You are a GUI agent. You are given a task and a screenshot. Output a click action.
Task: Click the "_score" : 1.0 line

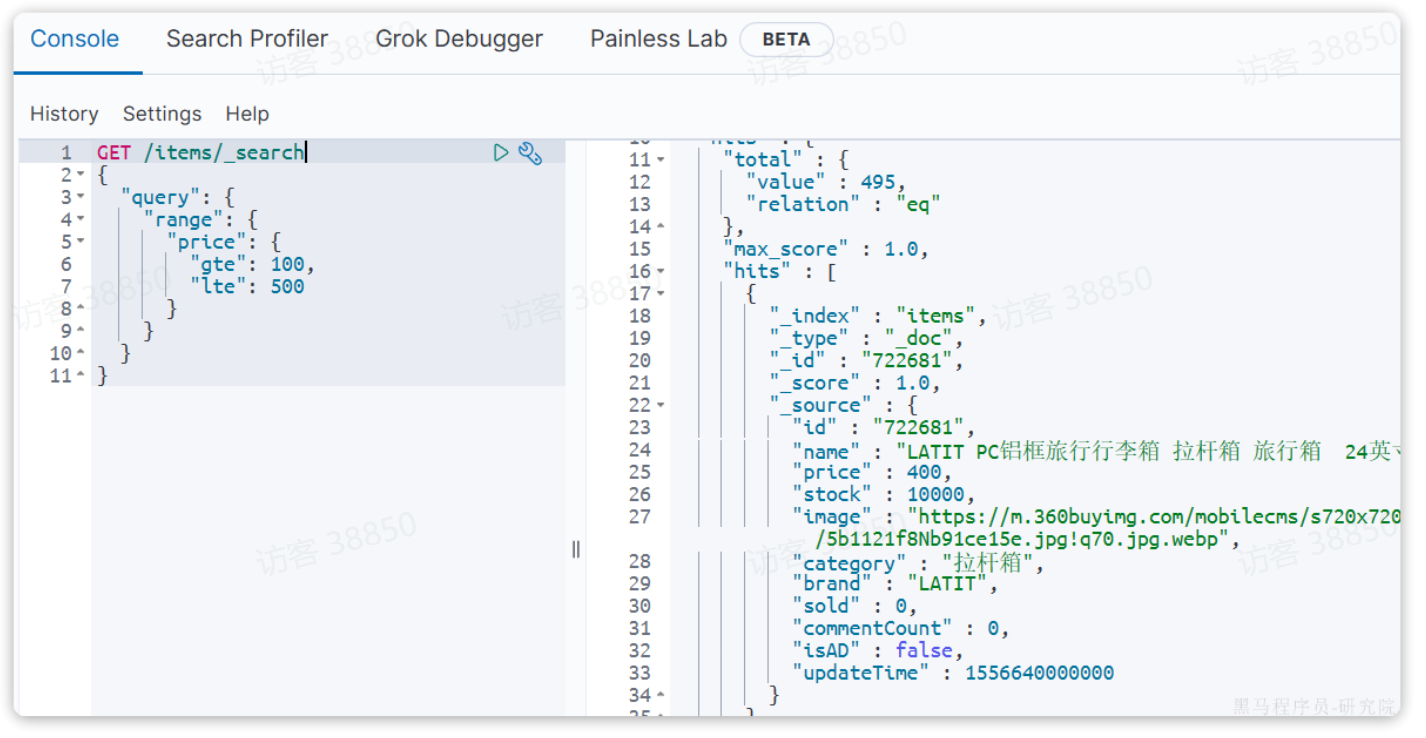[855, 383]
